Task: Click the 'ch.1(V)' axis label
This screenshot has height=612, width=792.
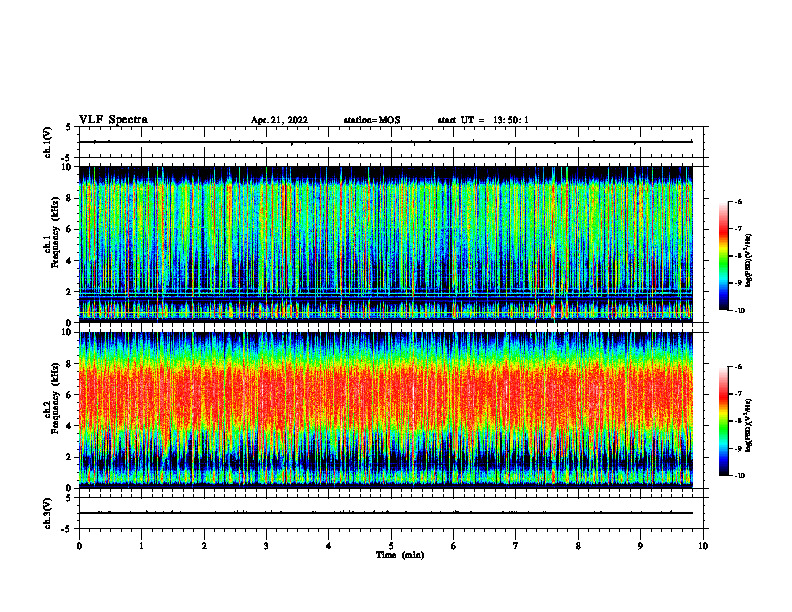Action: tap(47, 142)
